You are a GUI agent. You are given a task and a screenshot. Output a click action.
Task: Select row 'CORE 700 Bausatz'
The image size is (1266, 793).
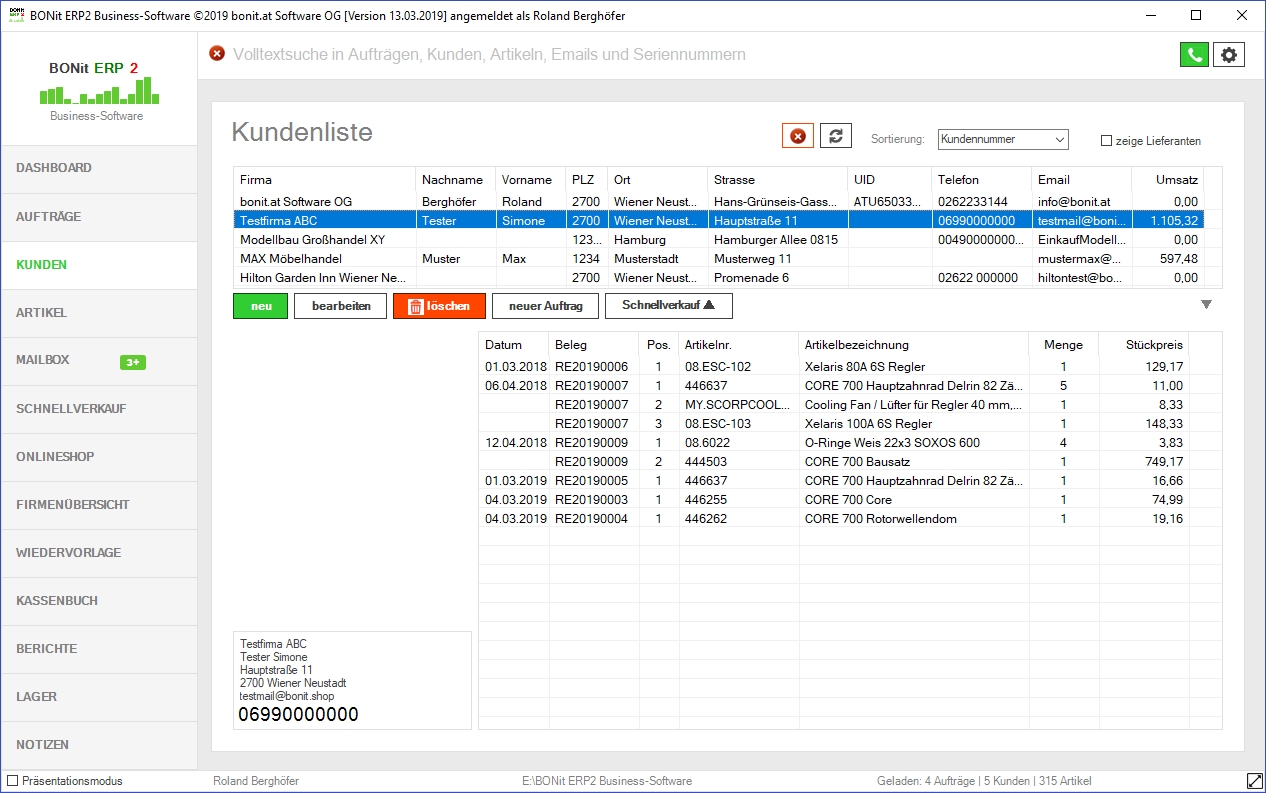834,462
